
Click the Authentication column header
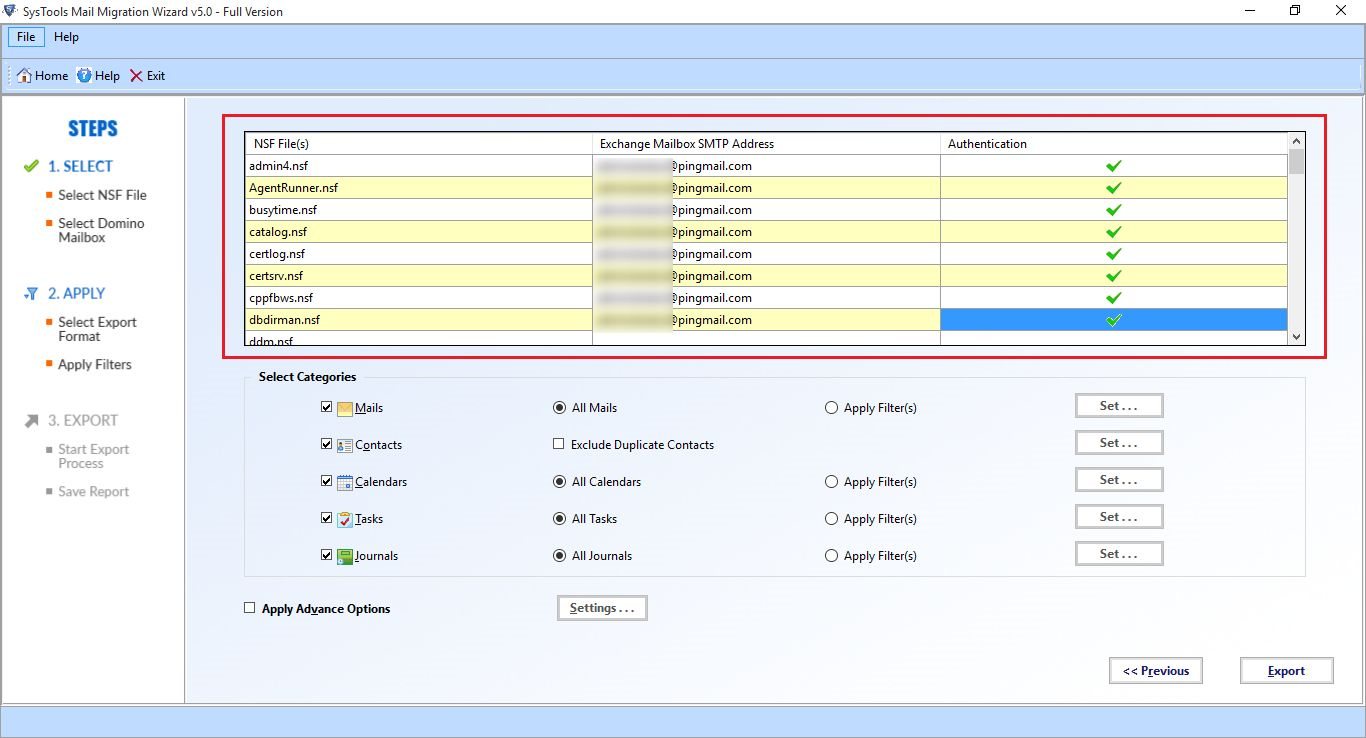pyautogui.click(x=1115, y=144)
